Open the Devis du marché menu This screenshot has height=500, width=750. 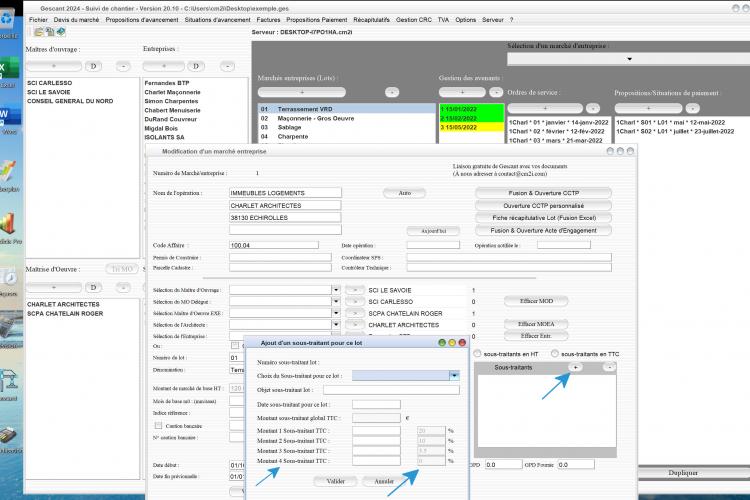[x=77, y=20]
